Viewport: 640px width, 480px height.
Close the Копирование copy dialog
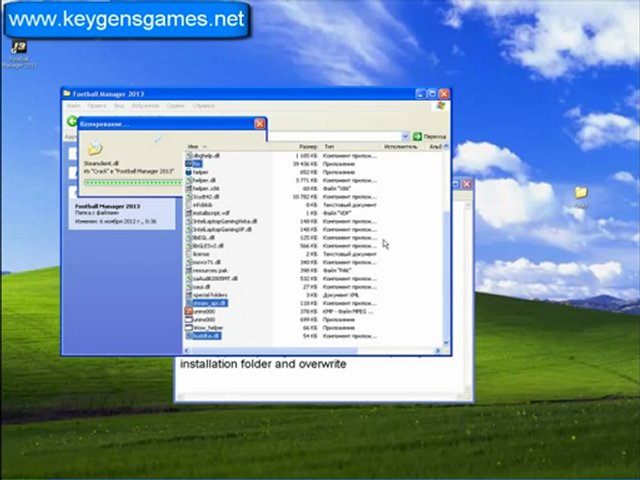(260, 124)
